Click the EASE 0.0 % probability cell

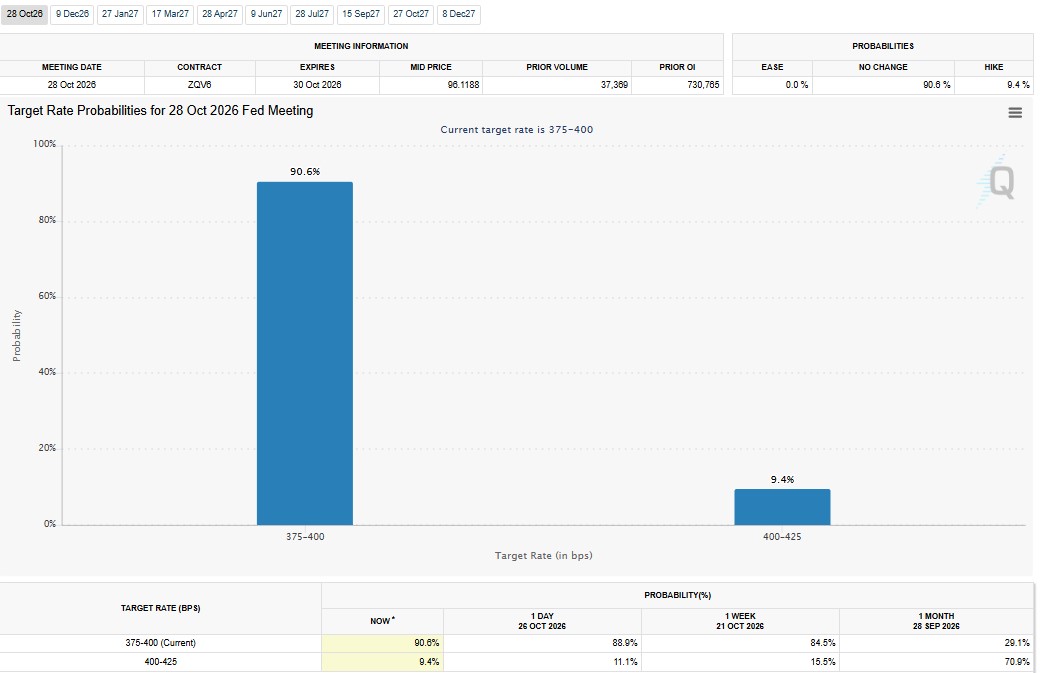772,85
